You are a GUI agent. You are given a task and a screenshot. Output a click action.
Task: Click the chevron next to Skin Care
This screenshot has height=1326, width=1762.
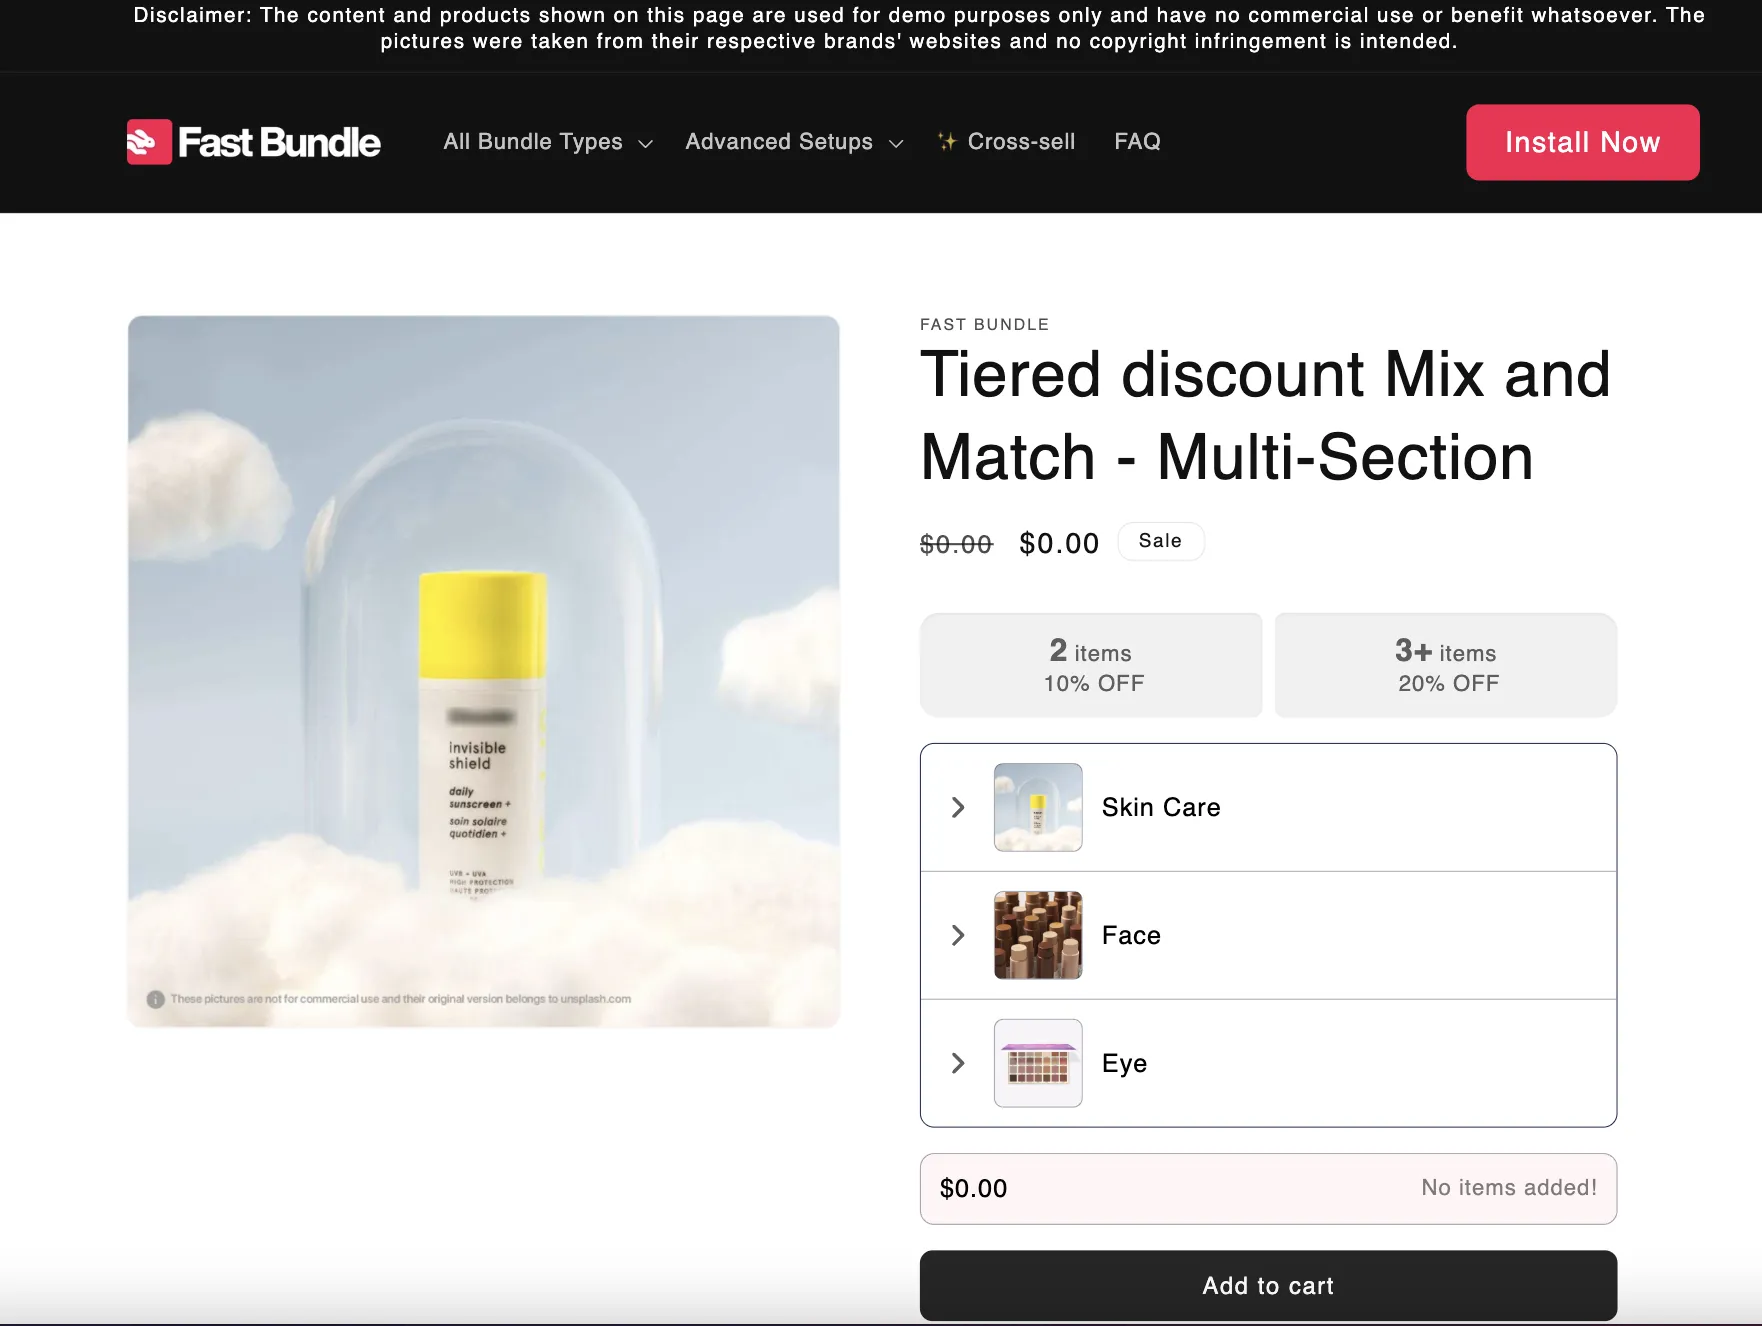coord(957,807)
